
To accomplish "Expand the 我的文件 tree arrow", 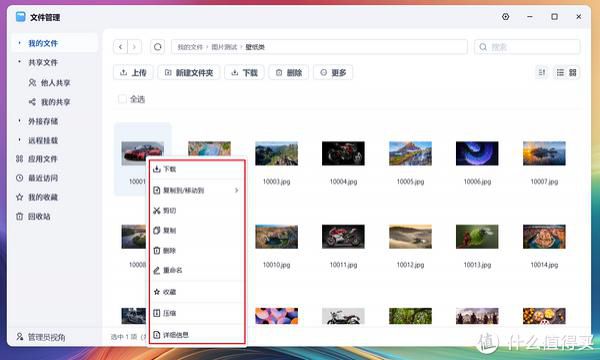I will (x=19, y=42).
